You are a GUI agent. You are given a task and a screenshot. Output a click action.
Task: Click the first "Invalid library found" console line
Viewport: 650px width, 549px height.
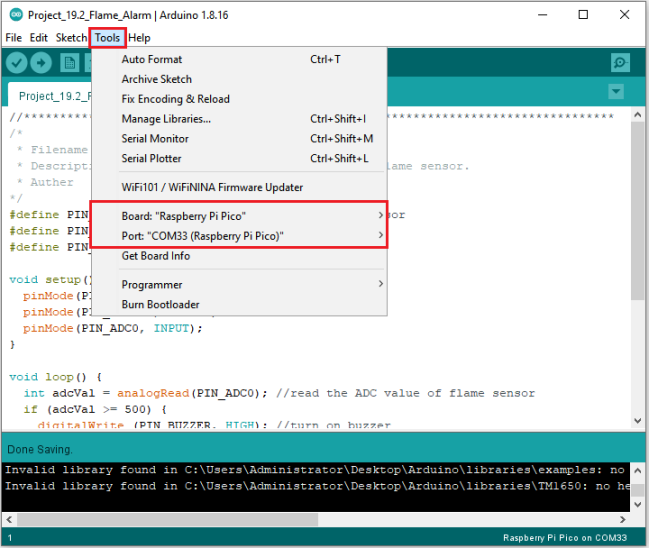[315, 470]
